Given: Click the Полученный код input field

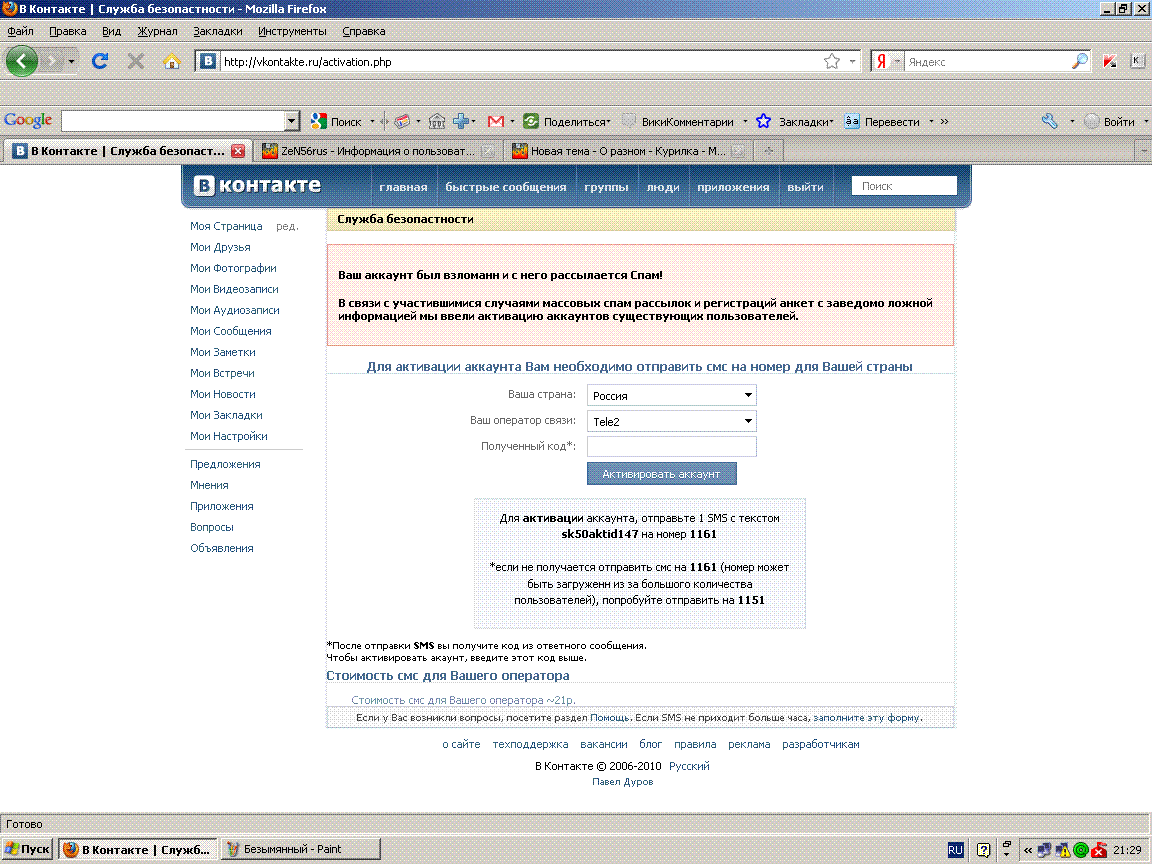Looking at the screenshot, I should pos(672,446).
